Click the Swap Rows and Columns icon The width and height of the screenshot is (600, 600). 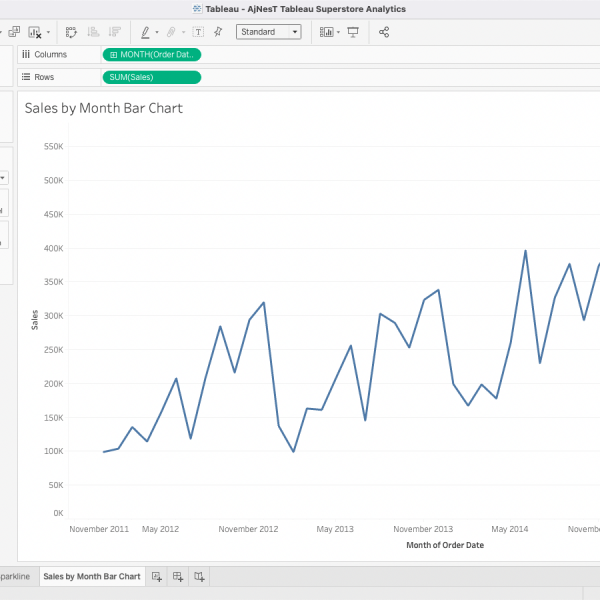click(72, 32)
